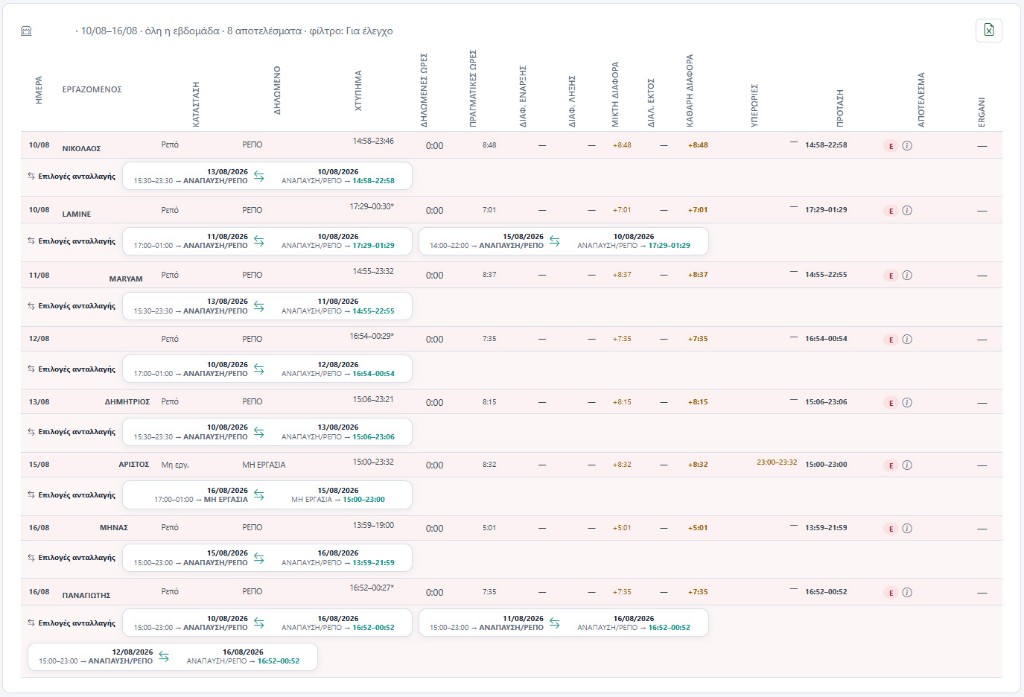Click the ΥΠΕΡΩΡΙΕΣ column header
Image resolution: width=1024 pixels, height=697 pixels.
tap(754, 105)
